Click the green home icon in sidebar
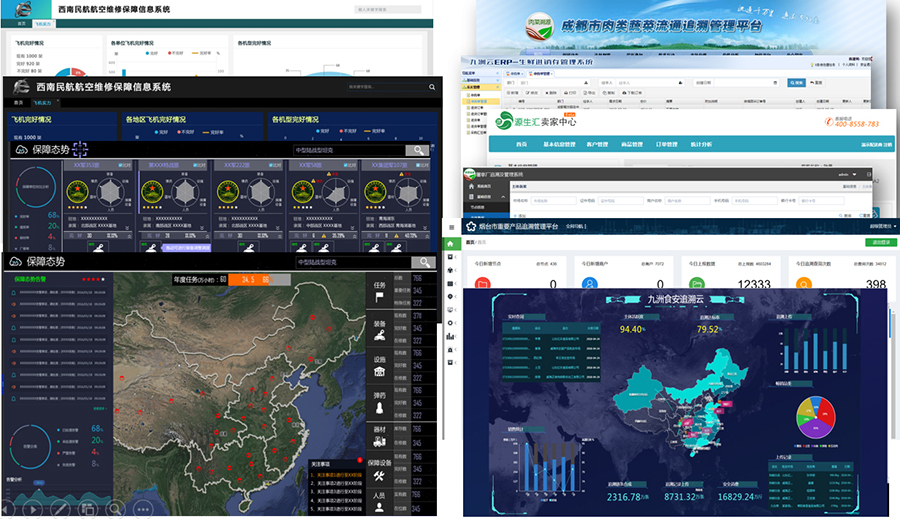Screen dimensions: 900x519 pos(451,243)
